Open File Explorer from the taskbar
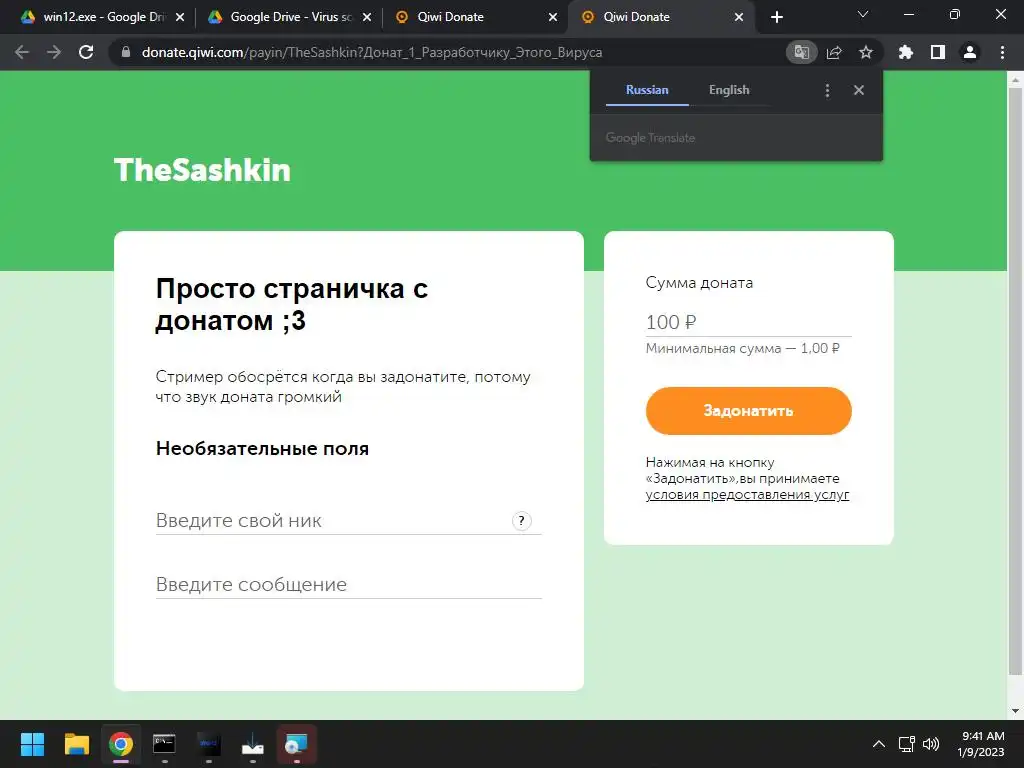The image size is (1024, 768). (76, 744)
